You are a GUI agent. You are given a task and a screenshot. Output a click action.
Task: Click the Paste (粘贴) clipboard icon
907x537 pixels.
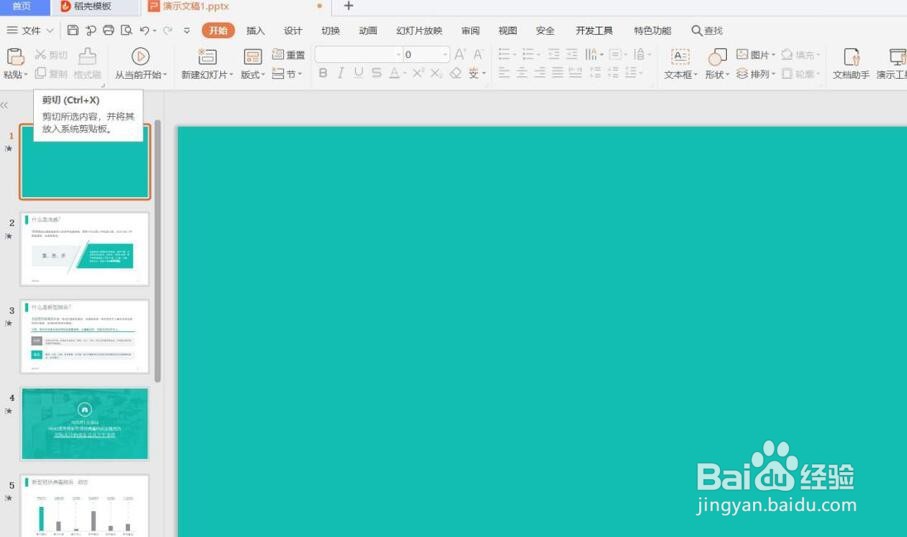coord(15,57)
